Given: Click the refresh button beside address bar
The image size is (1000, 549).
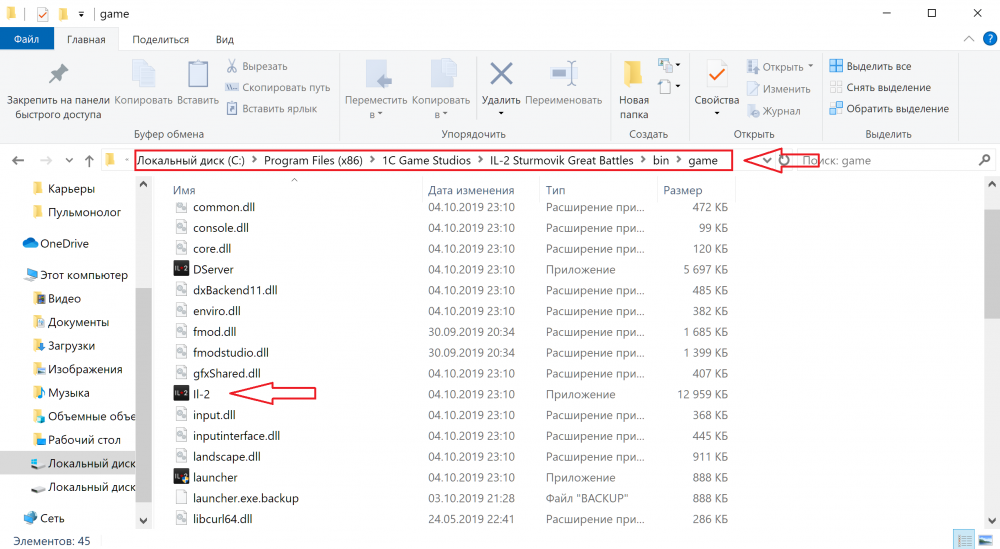Looking at the screenshot, I should 785,160.
